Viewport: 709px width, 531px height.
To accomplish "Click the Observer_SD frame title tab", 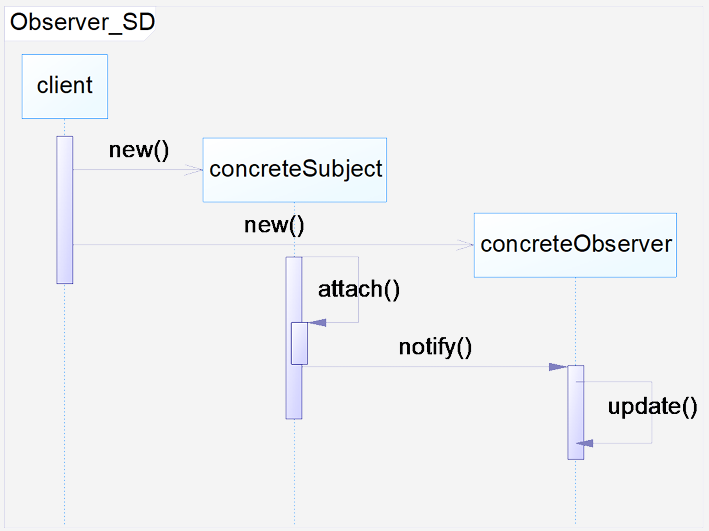I will click(x=80, y=23).
